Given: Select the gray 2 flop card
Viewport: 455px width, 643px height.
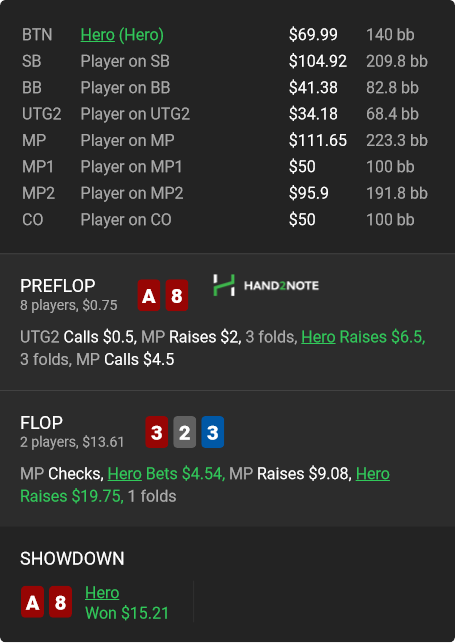Looking at the screenshot, I should point(184,432).
